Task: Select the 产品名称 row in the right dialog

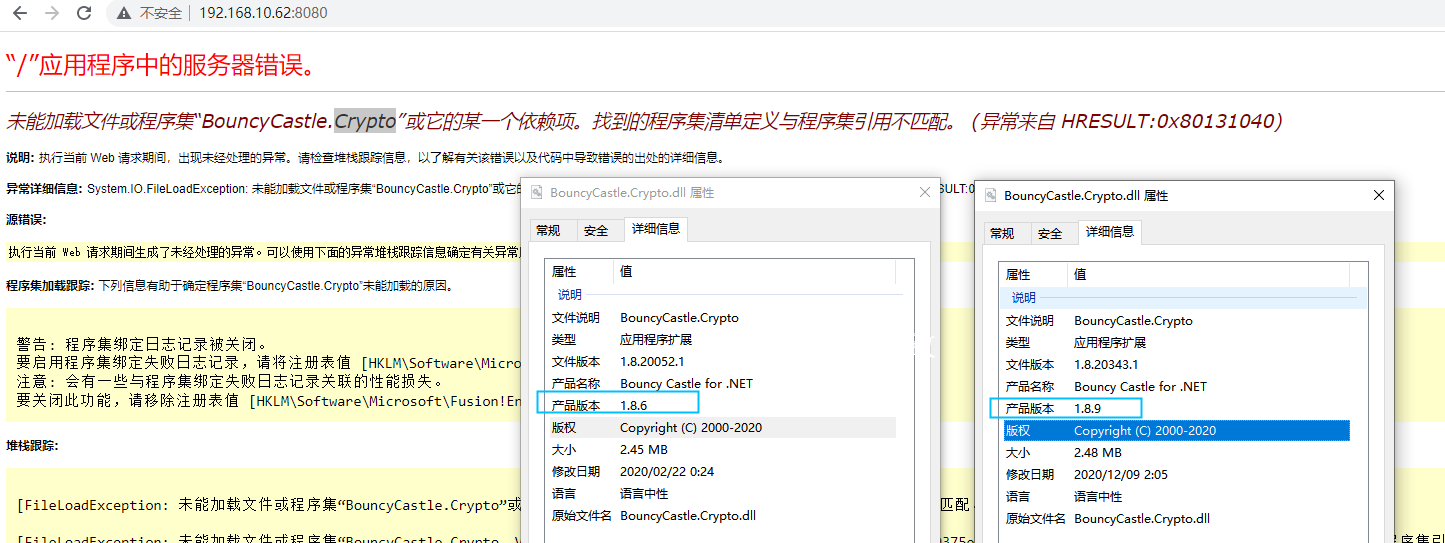Action: [x=1175, y=387]
